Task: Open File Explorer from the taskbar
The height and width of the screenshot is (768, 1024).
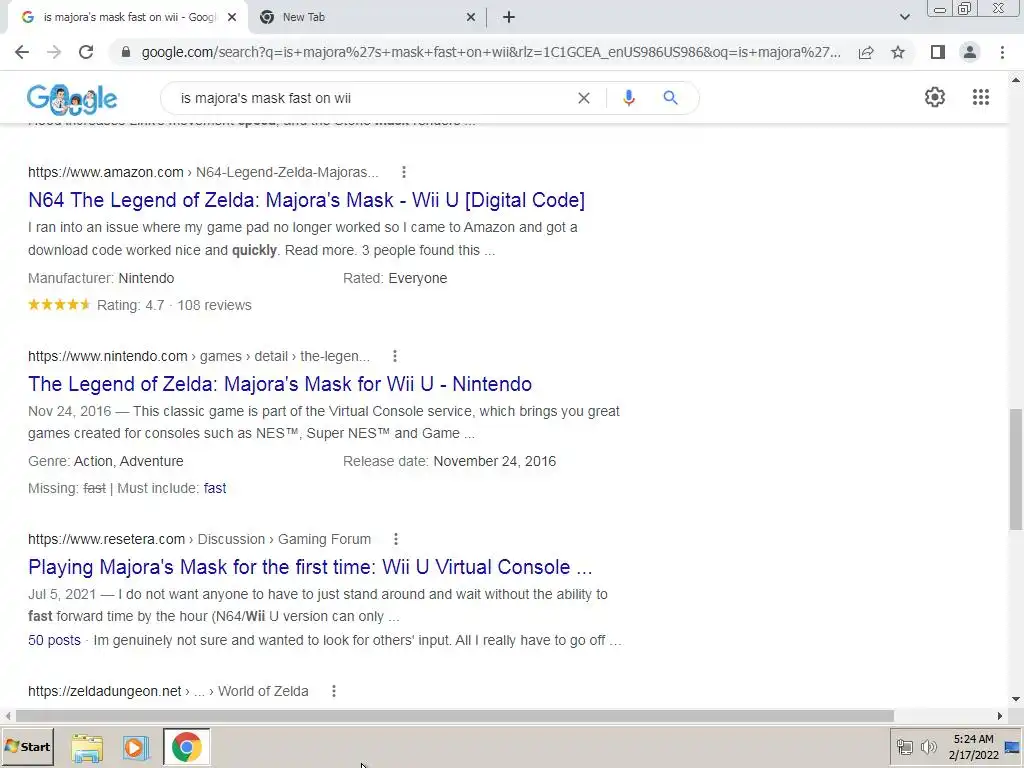Action: point(87,747)
